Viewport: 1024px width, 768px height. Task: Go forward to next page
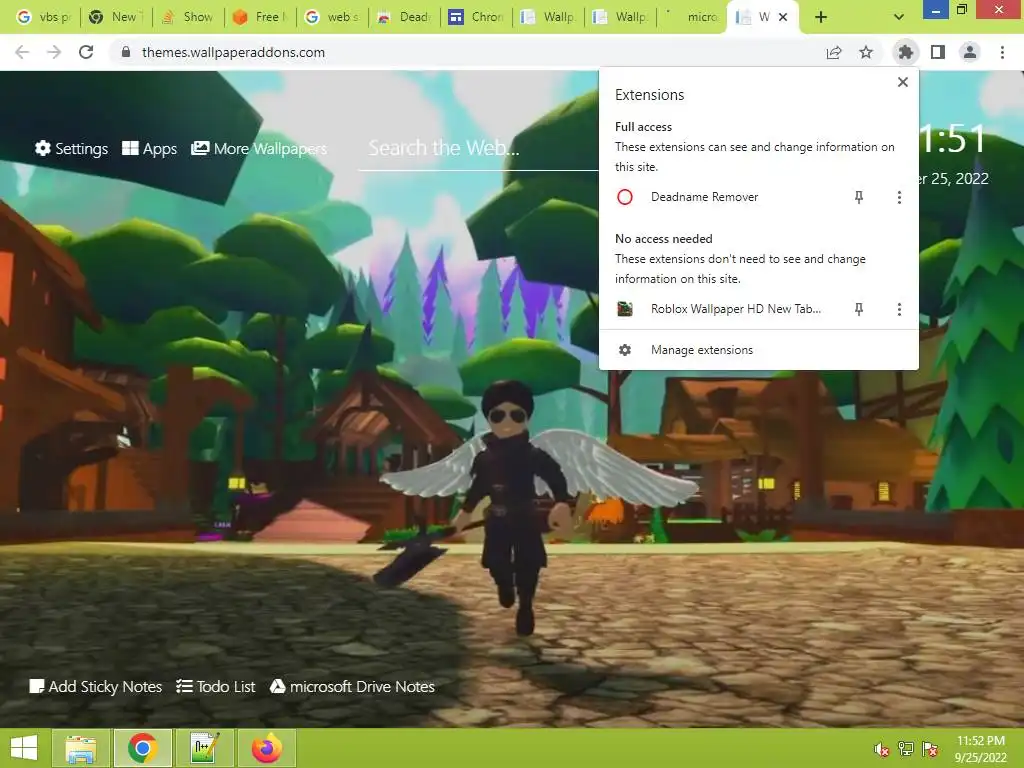(x=54, y=52)
